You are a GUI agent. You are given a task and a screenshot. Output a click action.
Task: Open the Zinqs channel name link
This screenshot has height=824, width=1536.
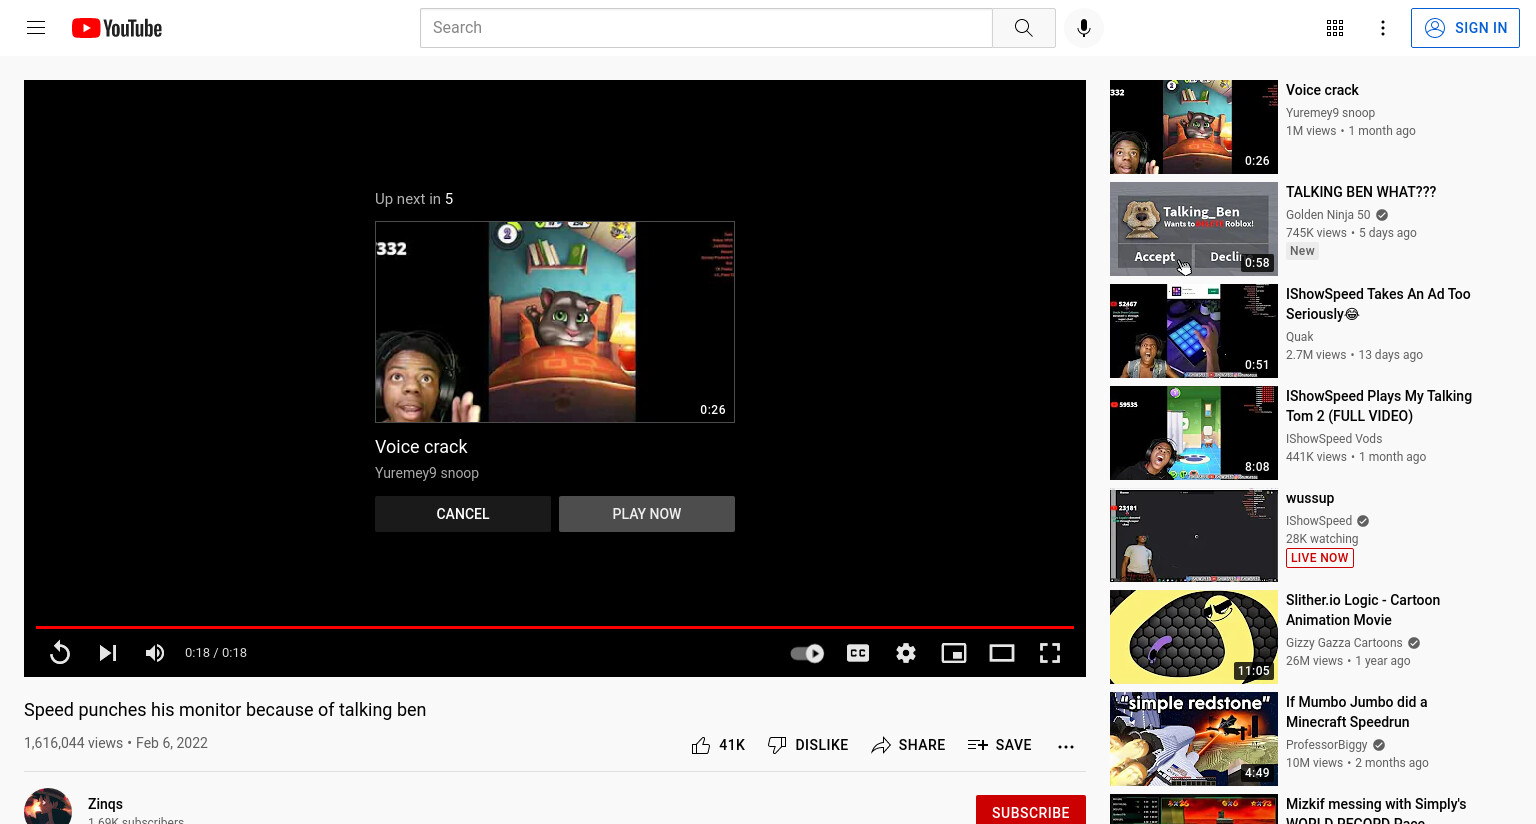click(x=105, y=804)
